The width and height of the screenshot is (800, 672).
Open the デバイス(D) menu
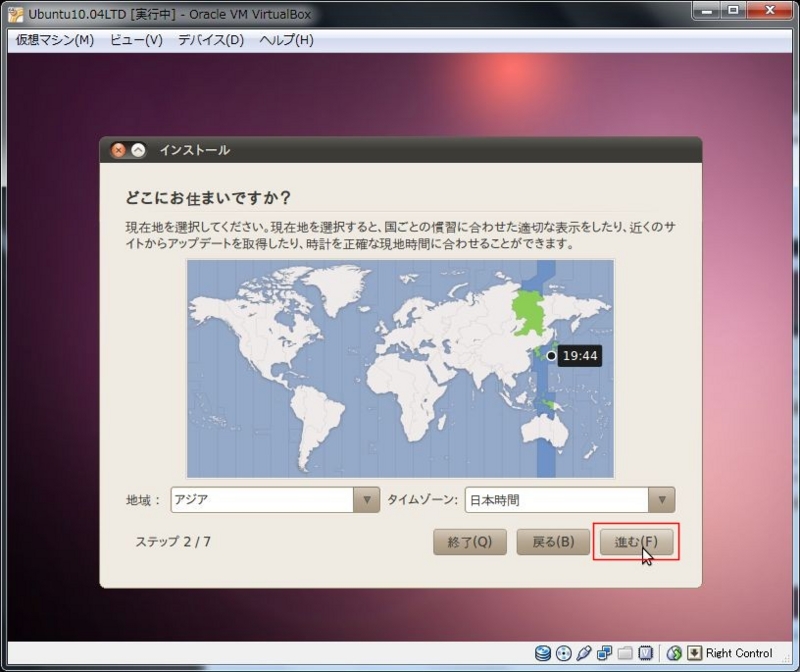click(x=211, y=40)
